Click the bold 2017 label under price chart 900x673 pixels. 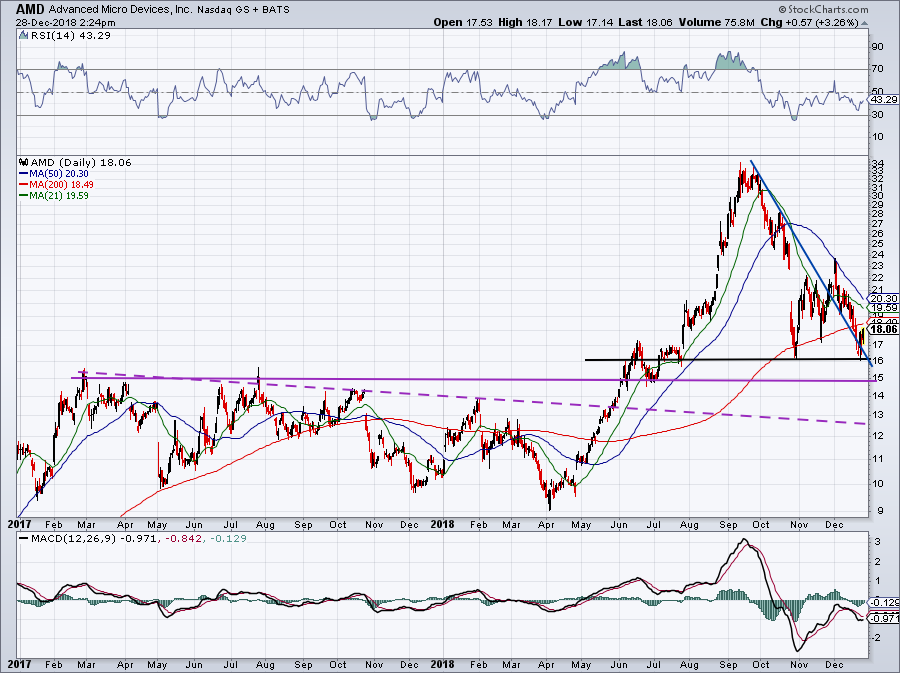coord(18,524)
